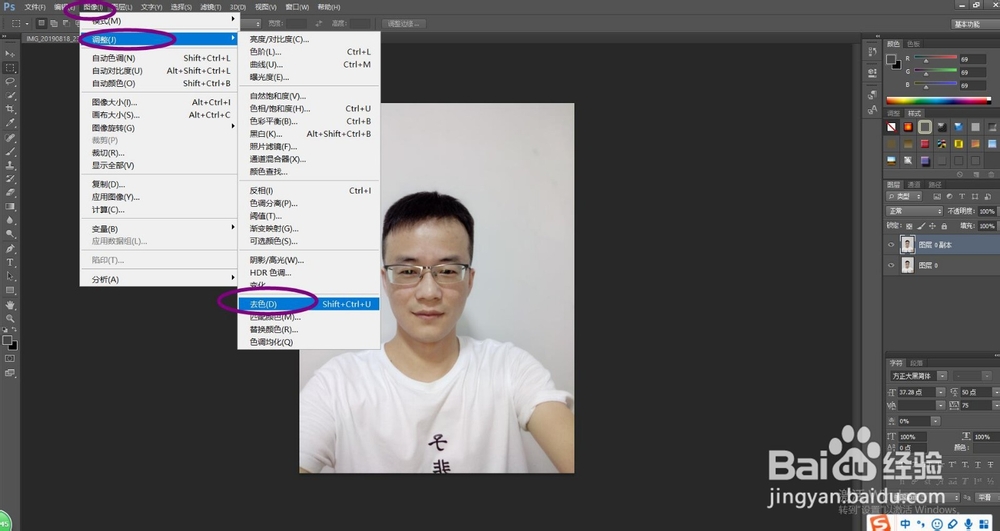Toggle Quick Mask mode icon

pos(10,359)
